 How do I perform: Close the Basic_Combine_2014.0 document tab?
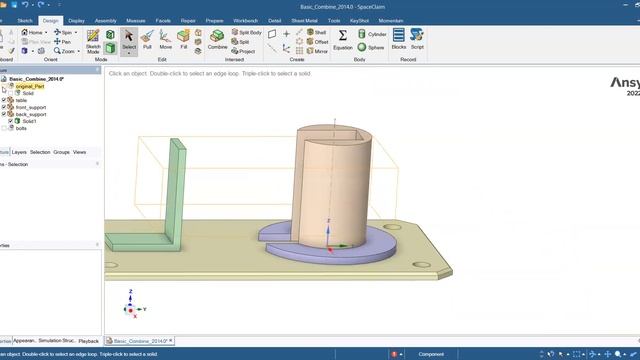171,340
